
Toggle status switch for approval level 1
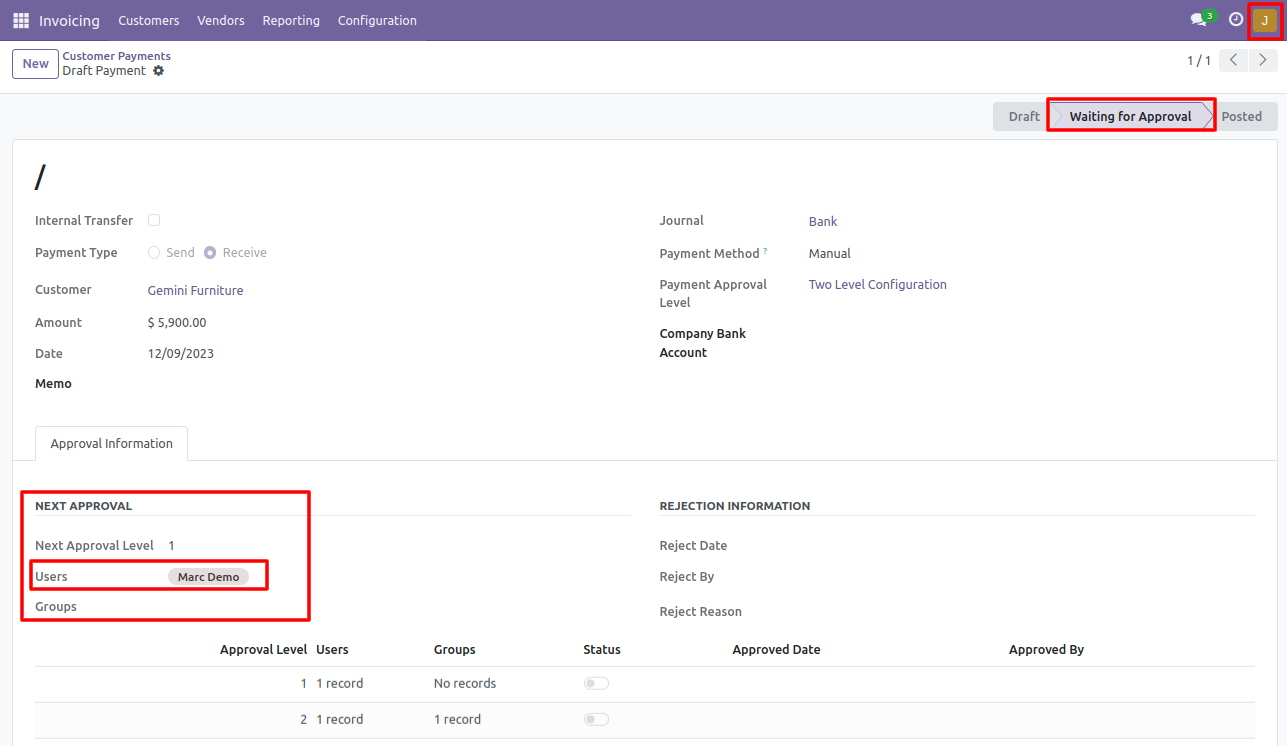pos(596,684)
